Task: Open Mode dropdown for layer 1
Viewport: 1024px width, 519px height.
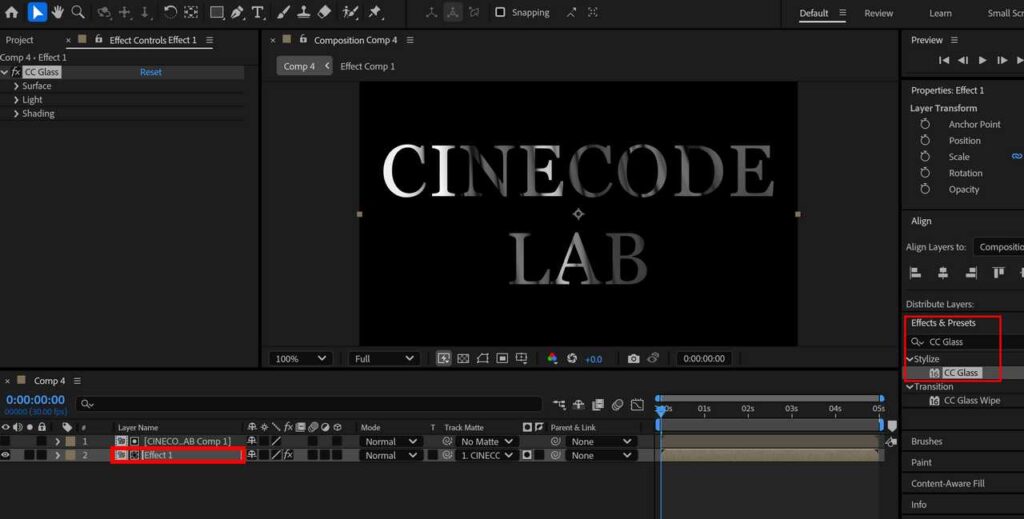Action: (391, 441)
